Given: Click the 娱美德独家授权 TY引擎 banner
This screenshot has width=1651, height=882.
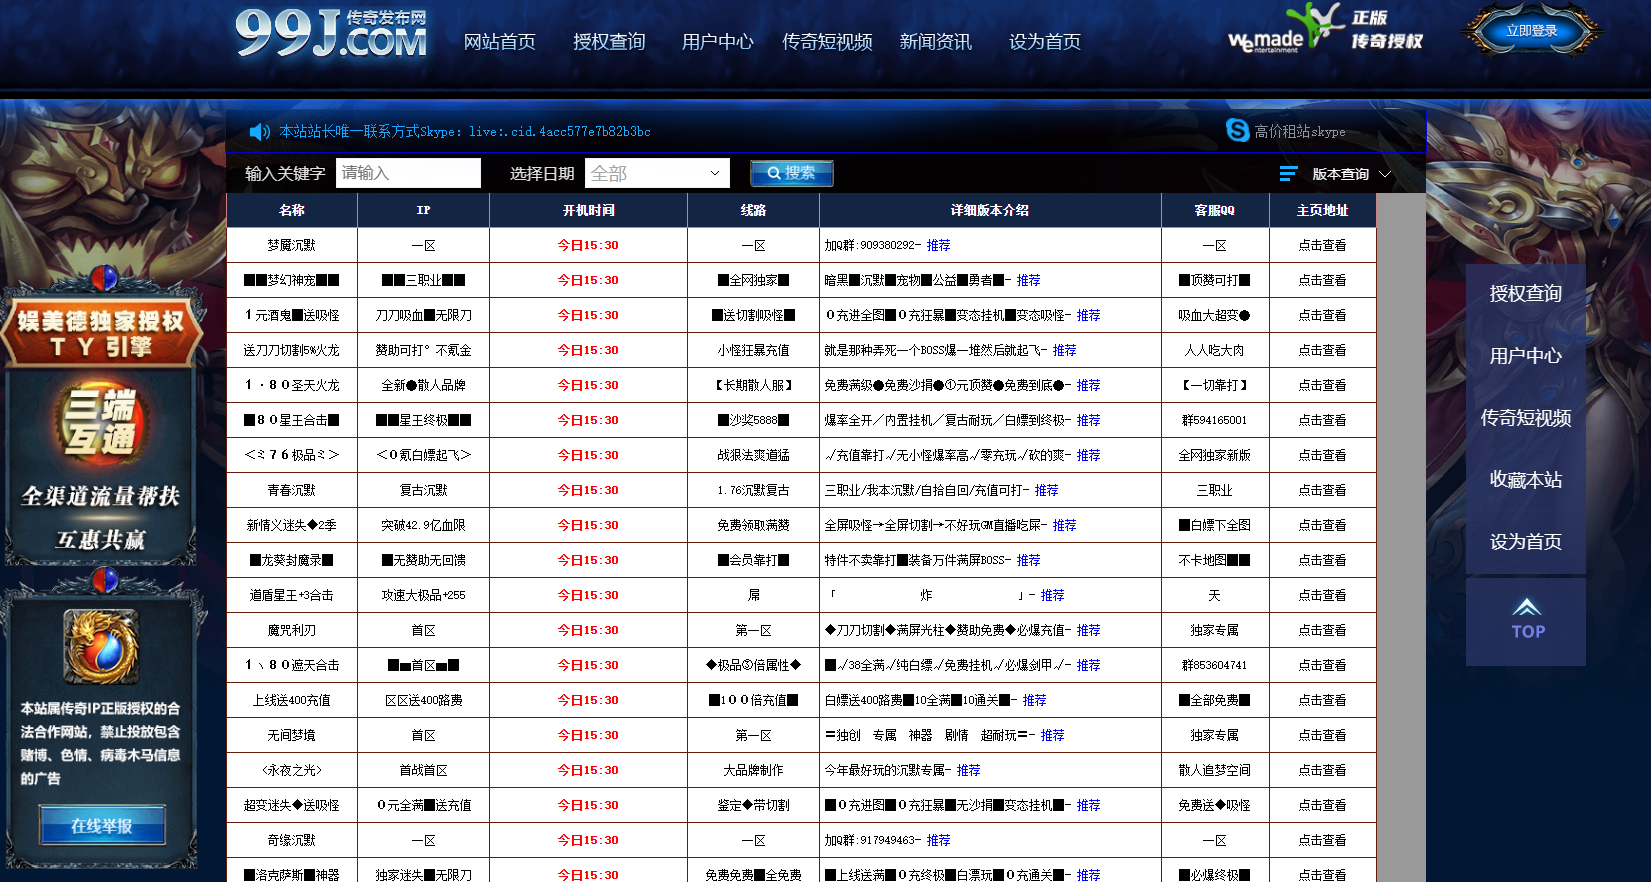Looking at the screenshot, I should point(101,334).
